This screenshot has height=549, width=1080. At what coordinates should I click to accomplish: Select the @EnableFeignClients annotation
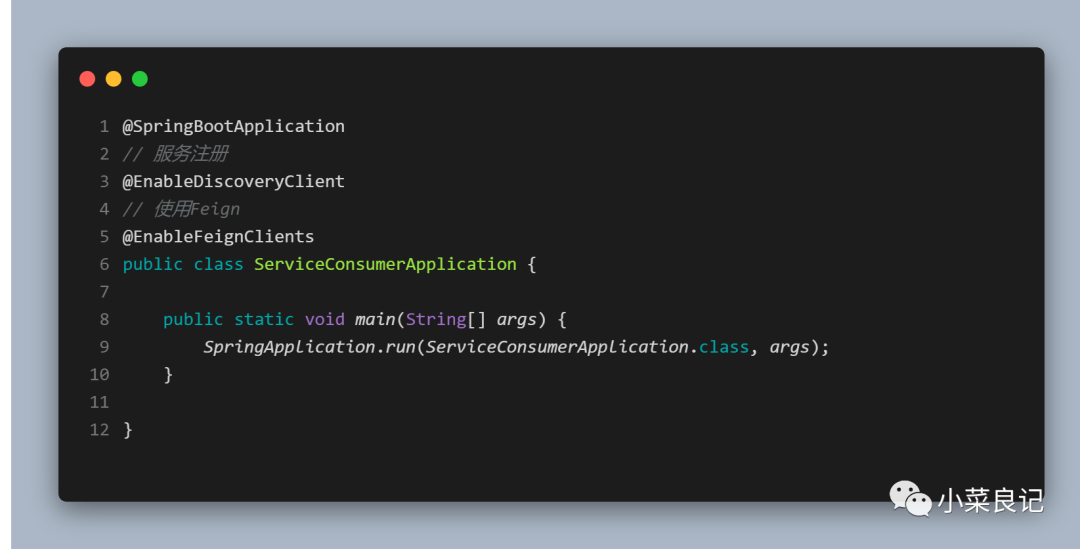coord(218,236)
